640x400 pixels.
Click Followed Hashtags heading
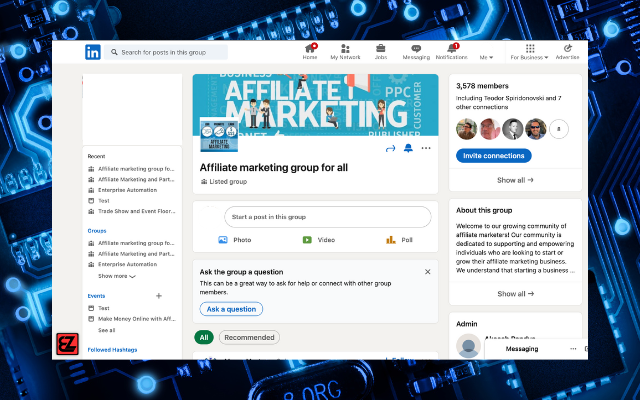[x=112, y=350]
